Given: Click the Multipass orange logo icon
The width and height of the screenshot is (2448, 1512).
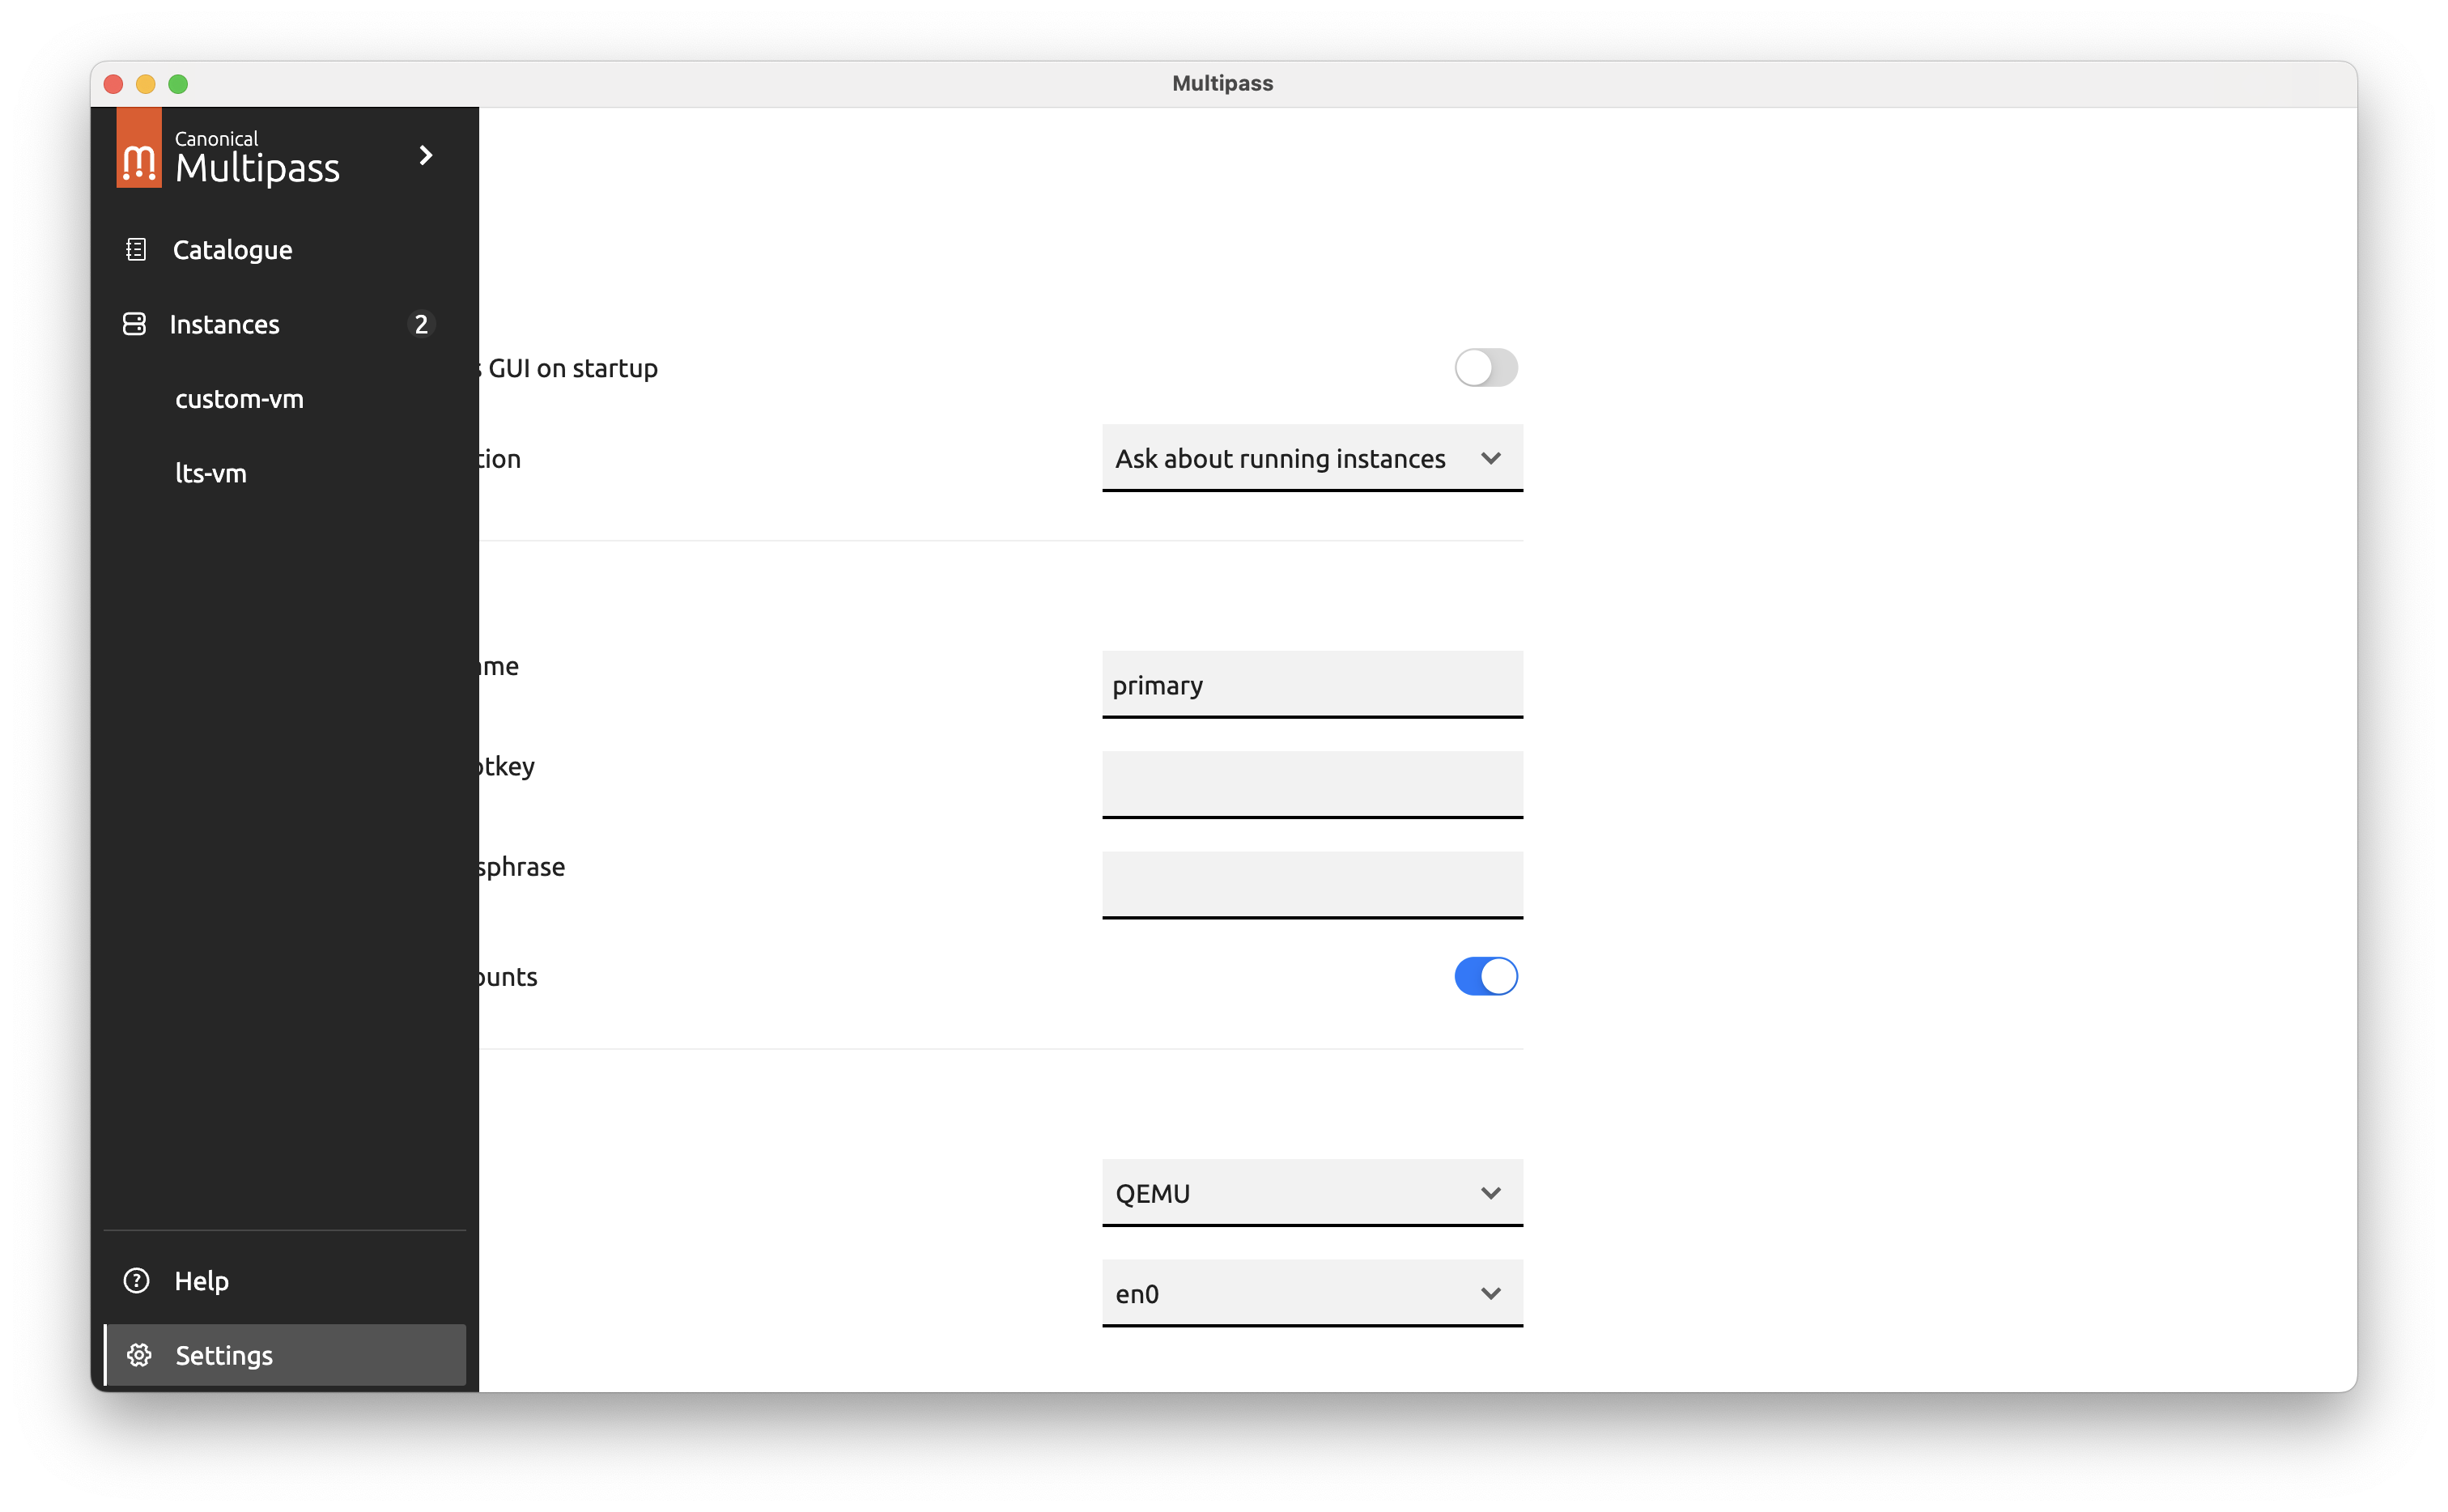Looking at the screenshot, I should point(139,148).
